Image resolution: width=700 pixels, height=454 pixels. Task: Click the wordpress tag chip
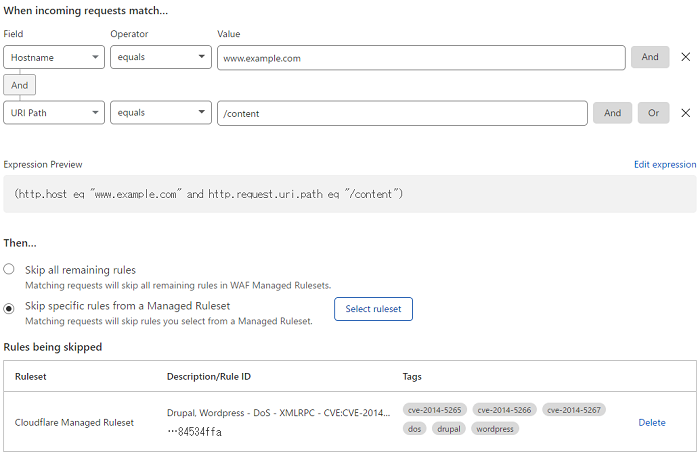[495, 429]
